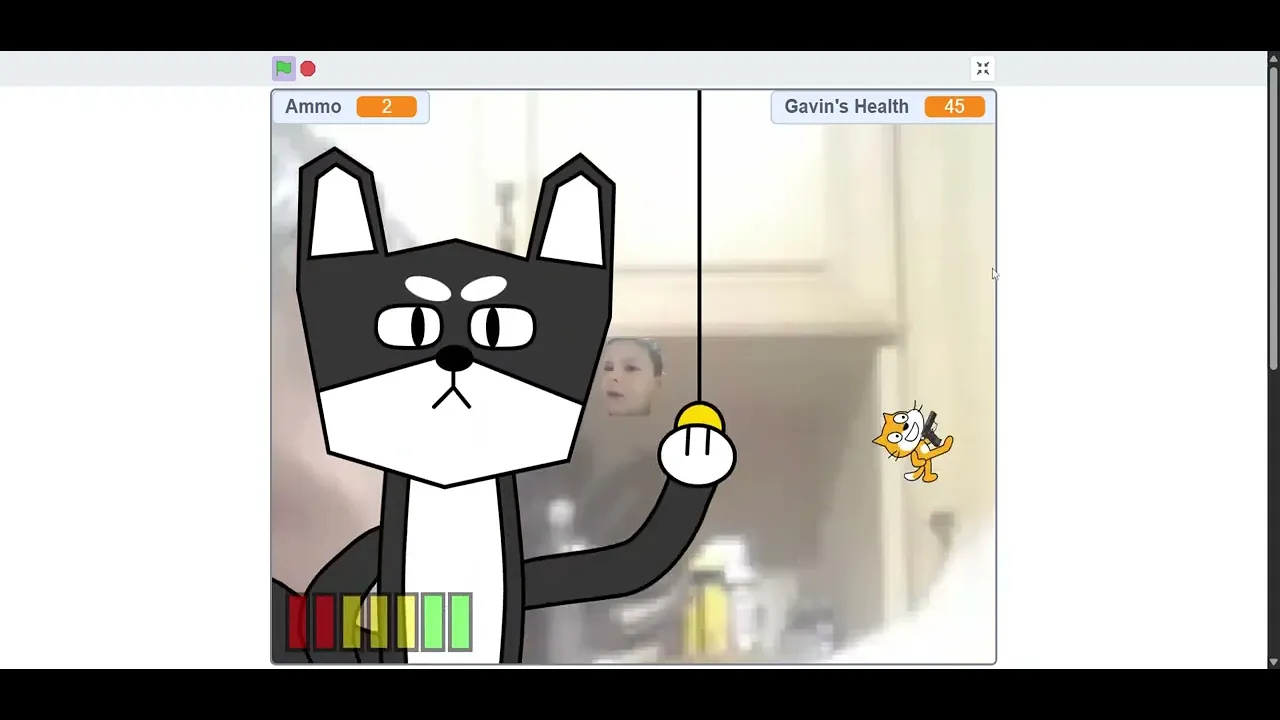Click the scrollbar up arrow
The width and height of the screenshot is (1280, 720).
point(1273,58)
